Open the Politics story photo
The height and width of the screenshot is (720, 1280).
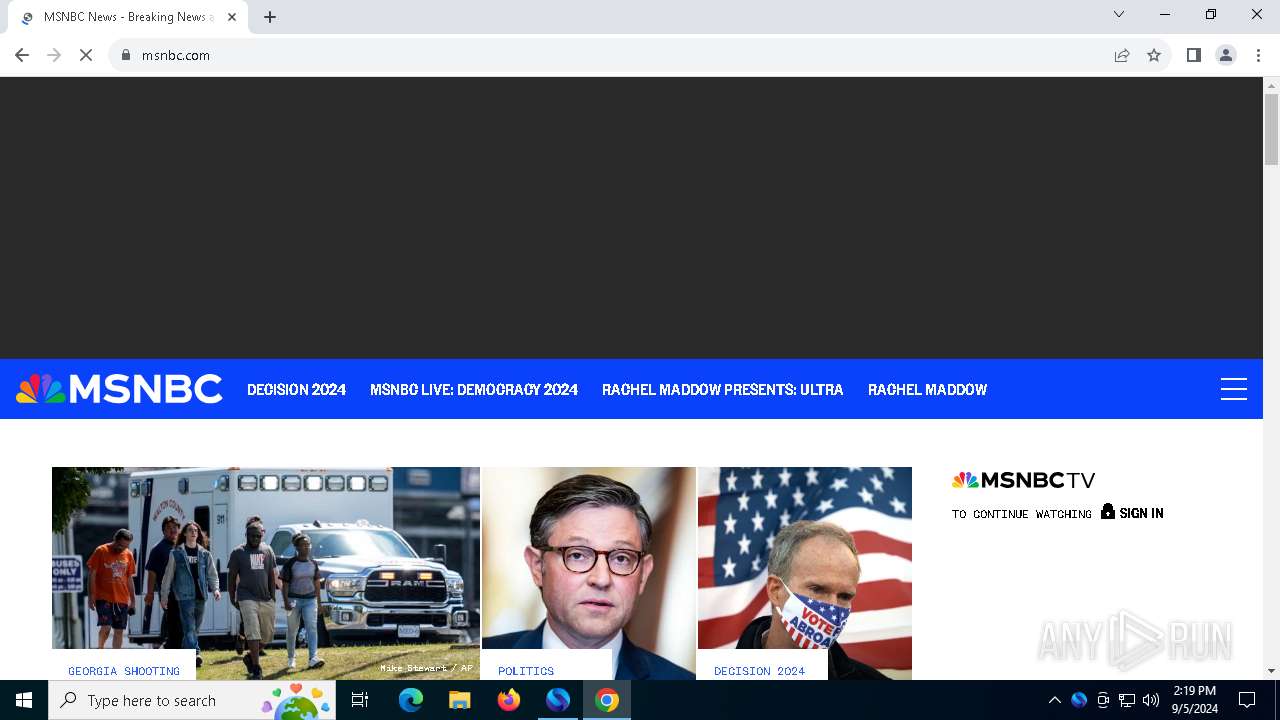(x=588, y=573)
